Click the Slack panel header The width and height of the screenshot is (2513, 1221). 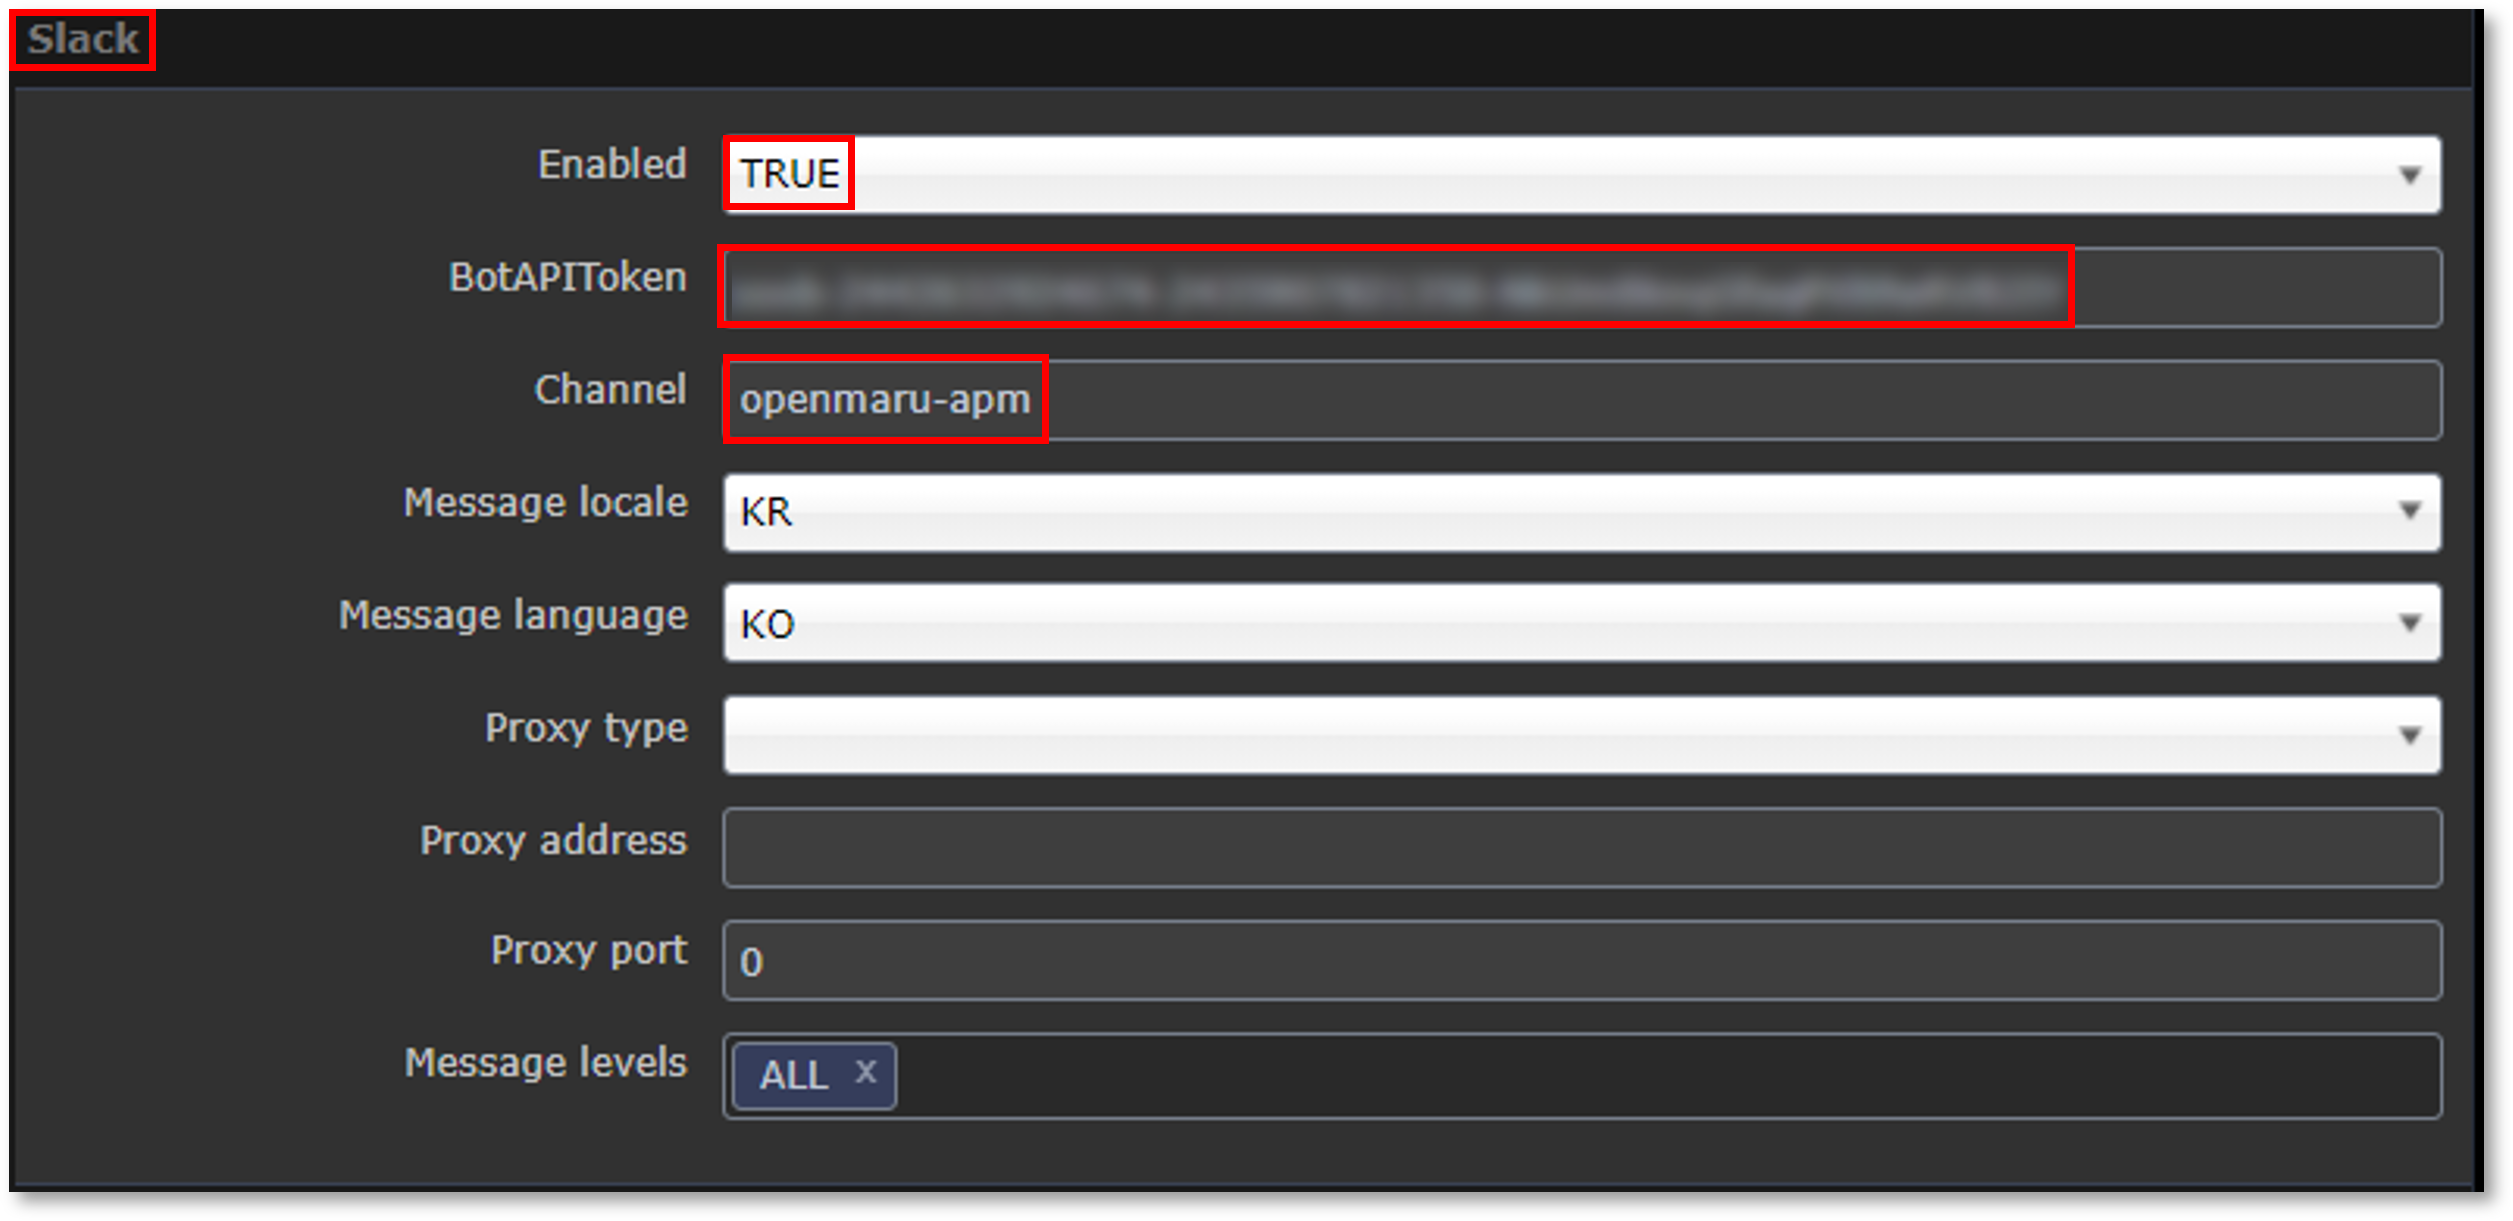pyautogui.click(x=83, y=40)
